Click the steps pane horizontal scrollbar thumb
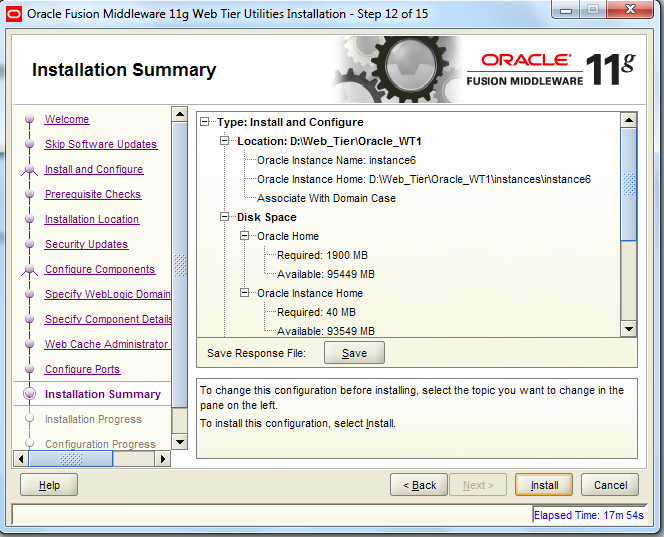 [71, 459]
